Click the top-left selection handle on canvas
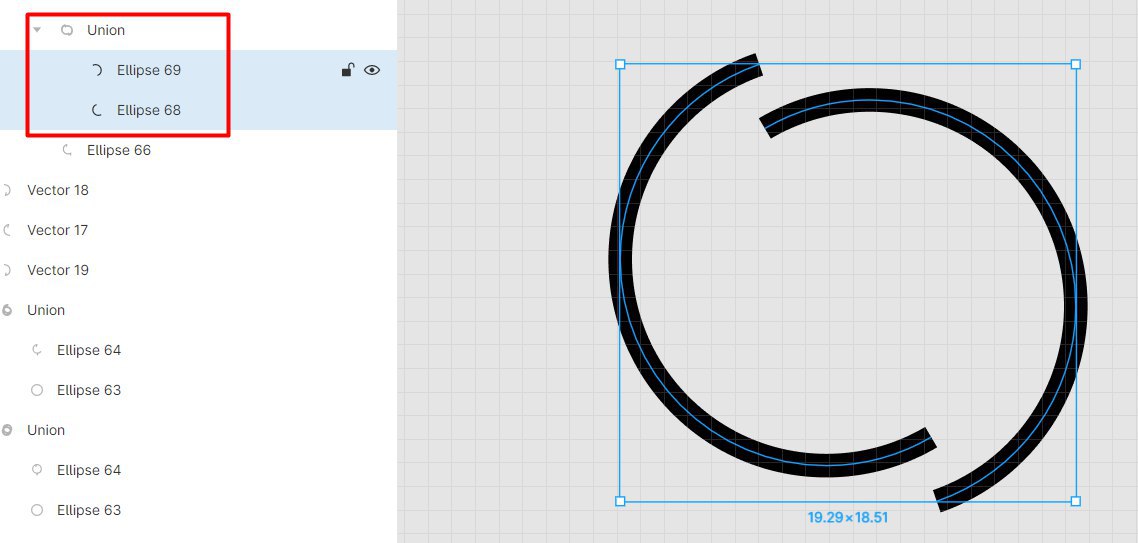 coord(620,65)
